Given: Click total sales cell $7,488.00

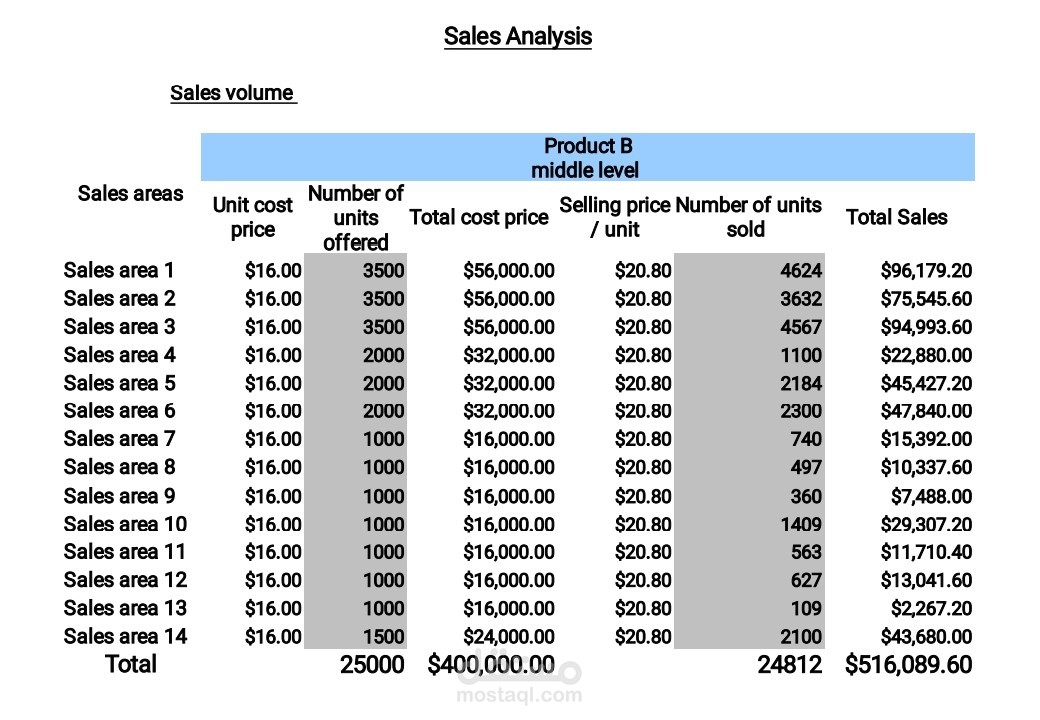Looking at the screenshot, I should [932, 496].
